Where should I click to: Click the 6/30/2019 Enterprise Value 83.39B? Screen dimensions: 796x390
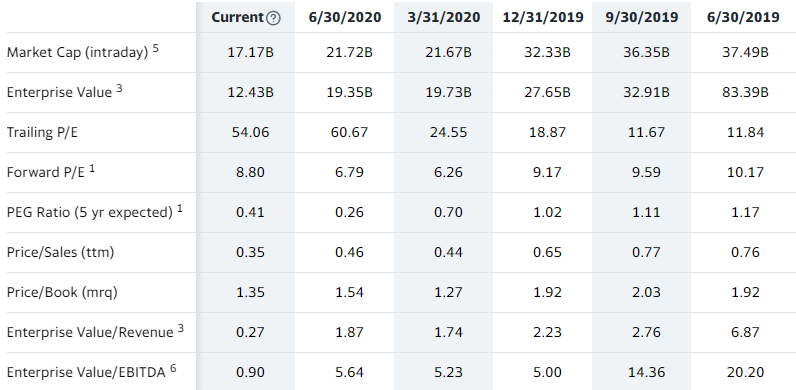click(x=745, y=92)
